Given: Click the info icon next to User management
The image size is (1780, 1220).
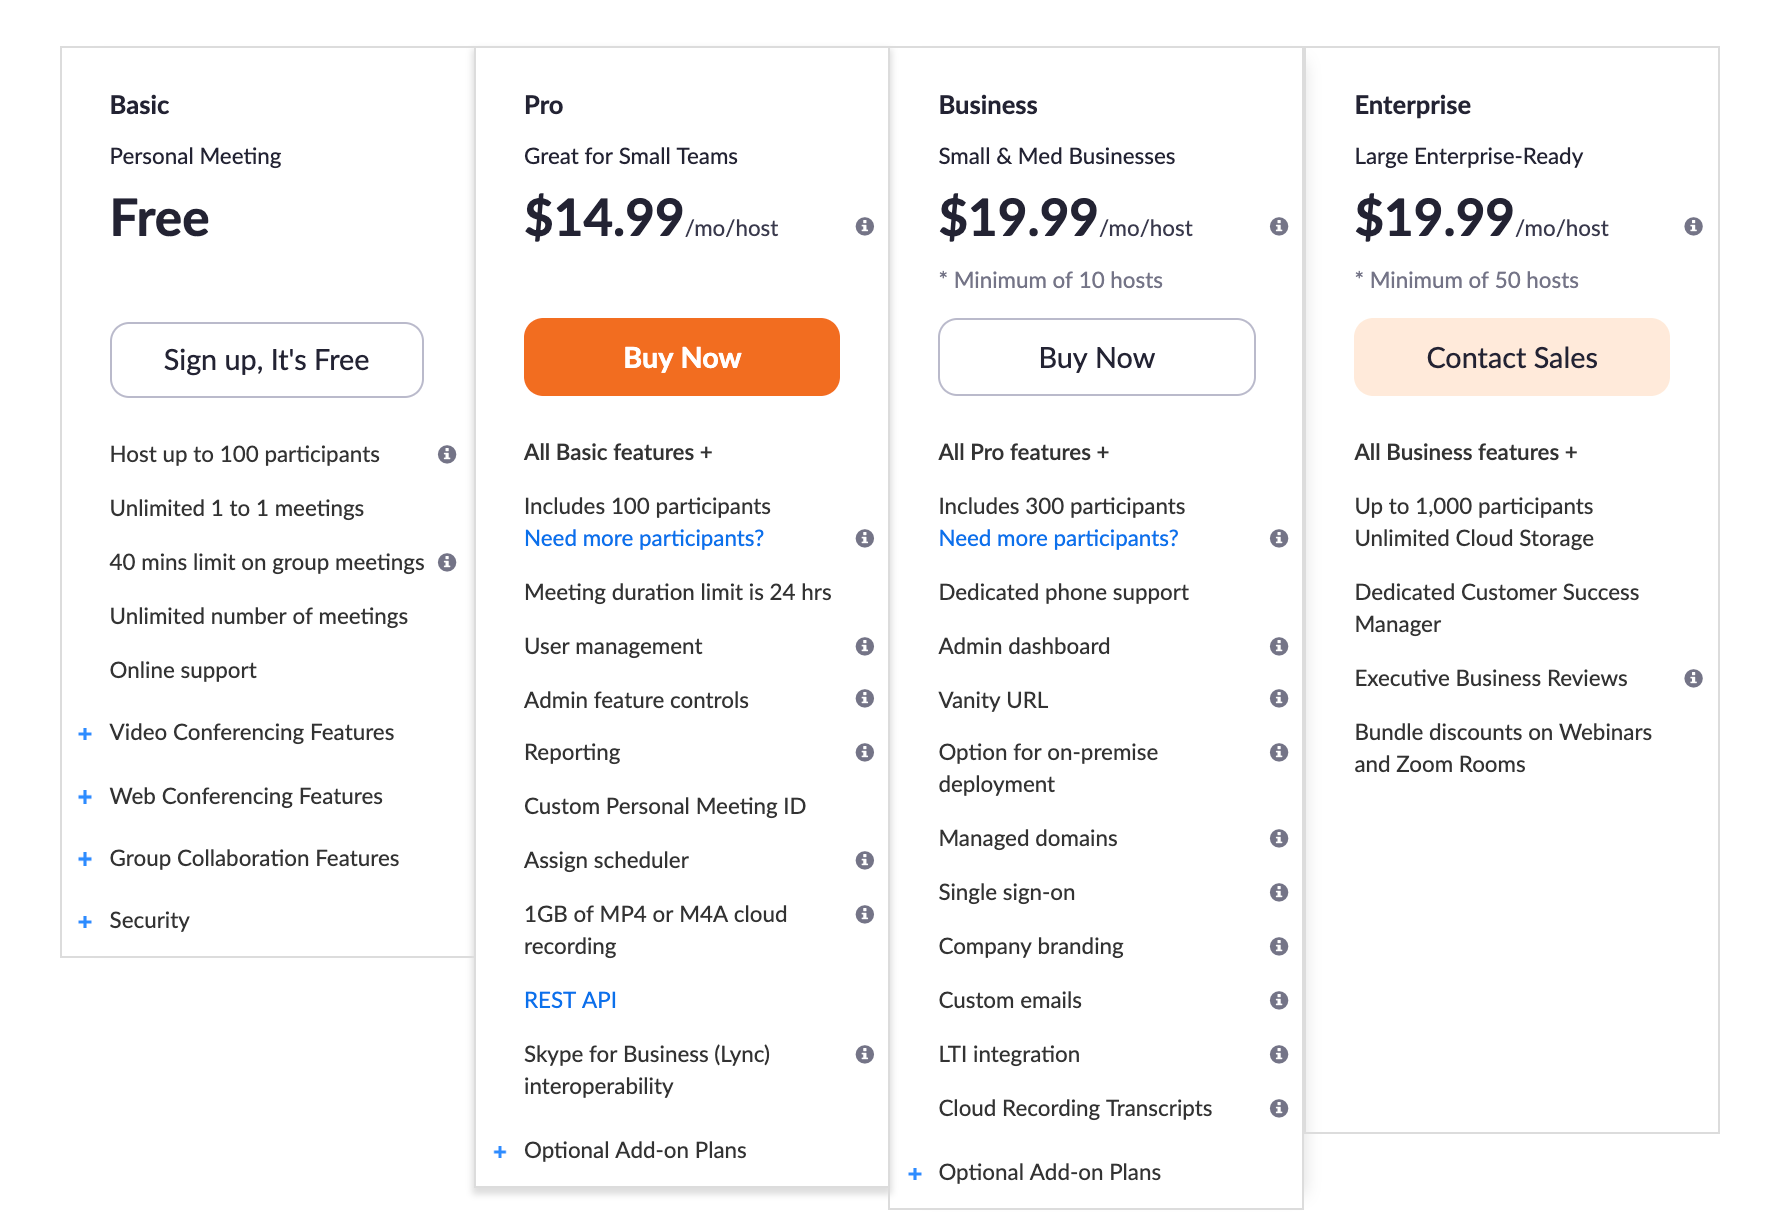Looking at the screenshot, I should click(x=864, y=646).
